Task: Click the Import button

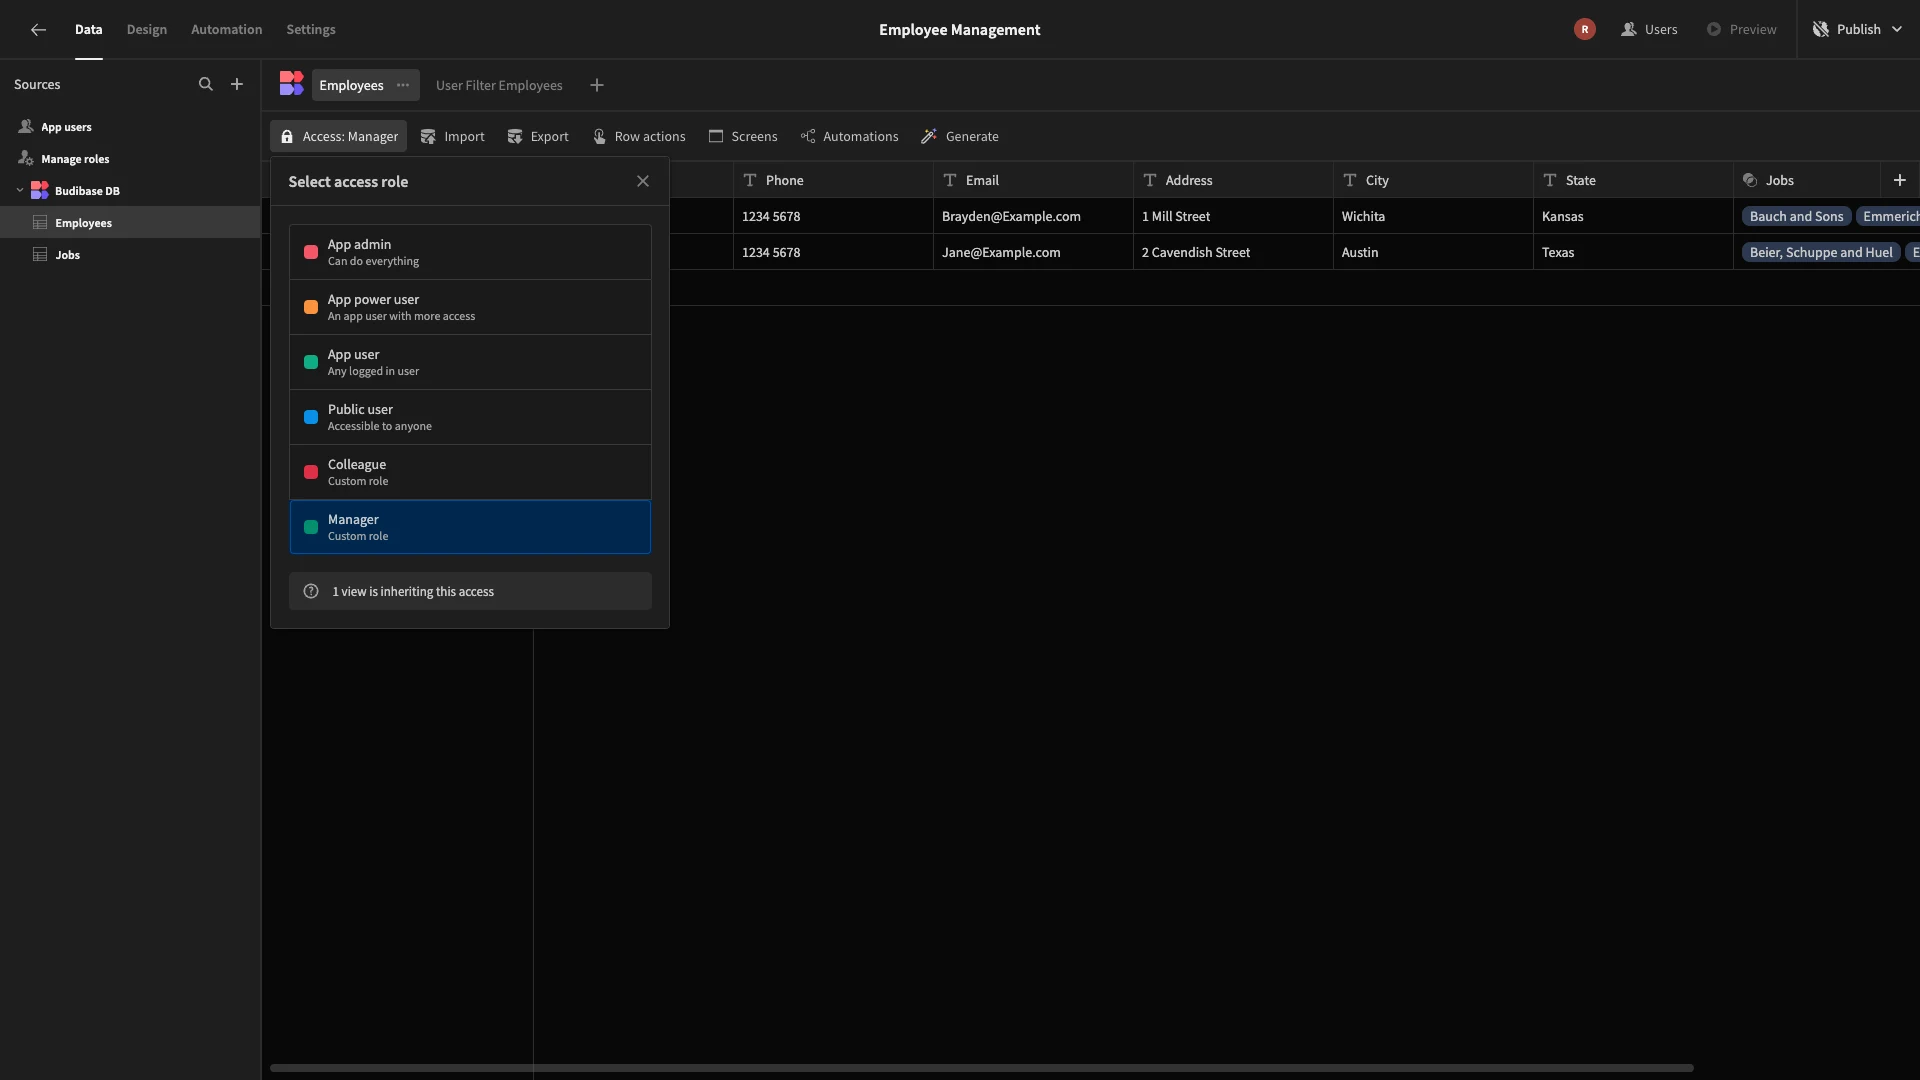Action: coord(453,136)
